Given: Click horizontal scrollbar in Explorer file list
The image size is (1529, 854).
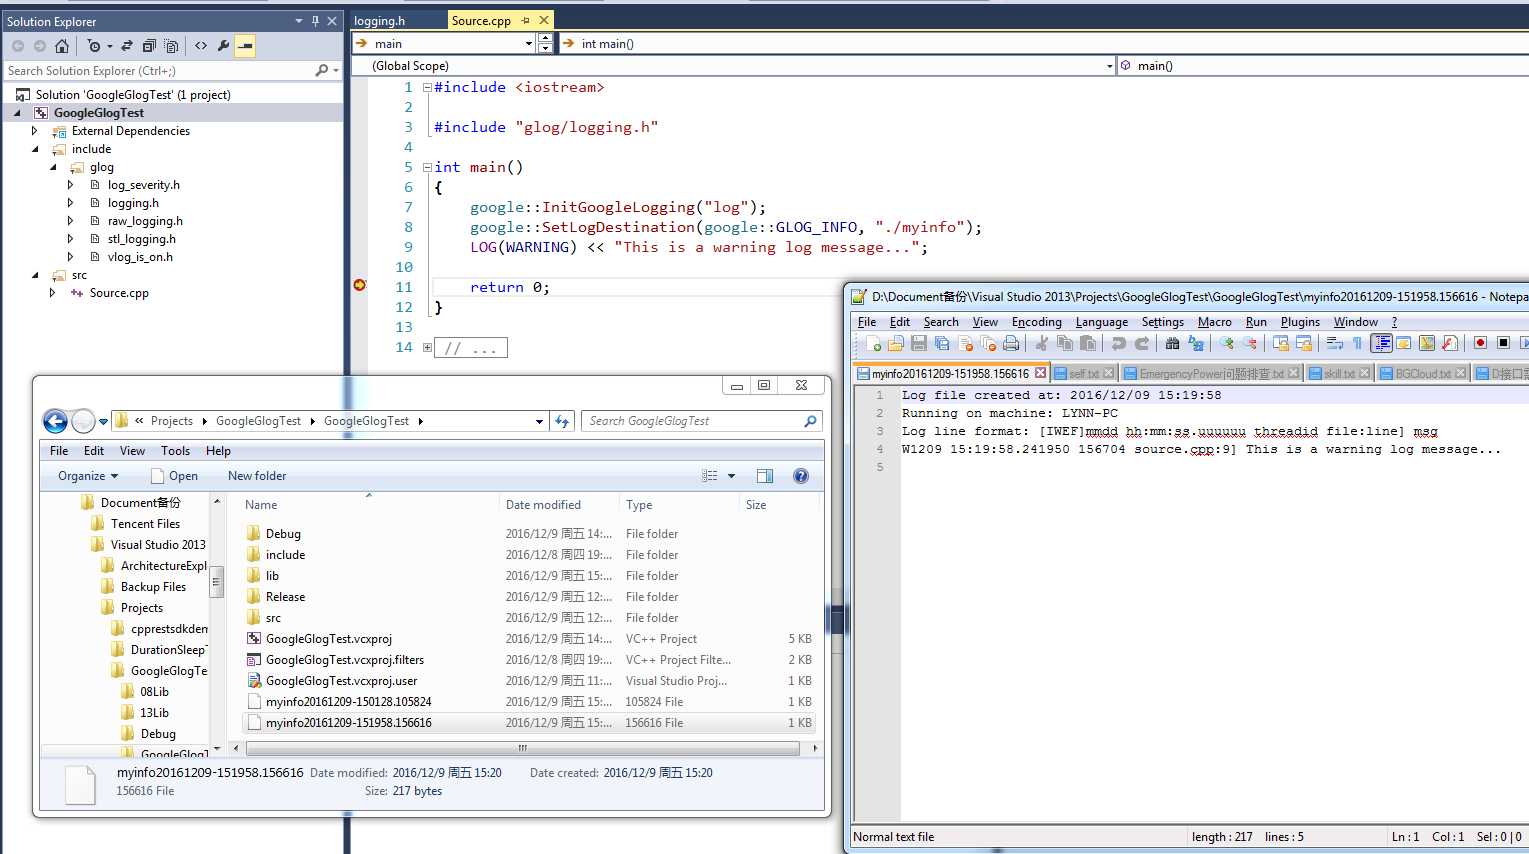Looking at the screenshot, I should click(x=523, y=748).
